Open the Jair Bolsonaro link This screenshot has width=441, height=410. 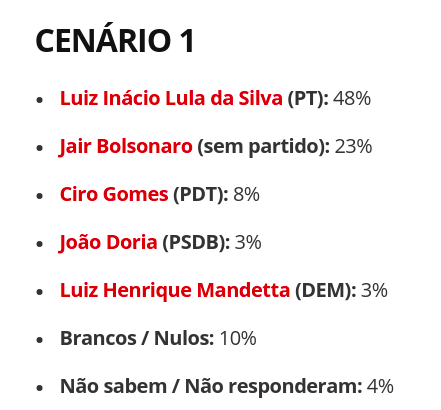click(x=126, y=147)
